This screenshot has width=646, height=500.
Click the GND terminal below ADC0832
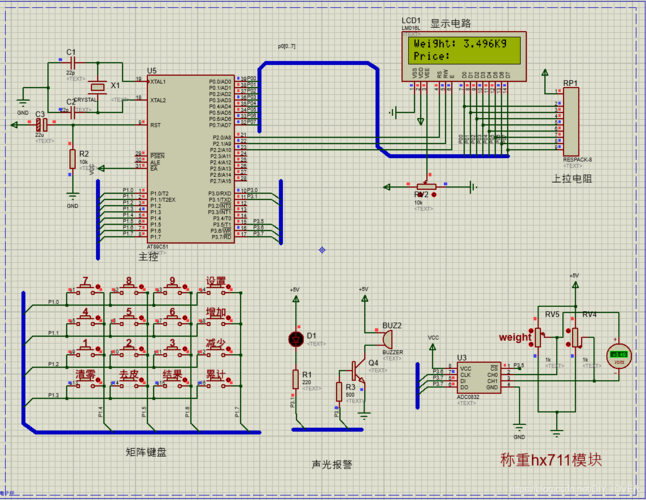coord(519,428)
